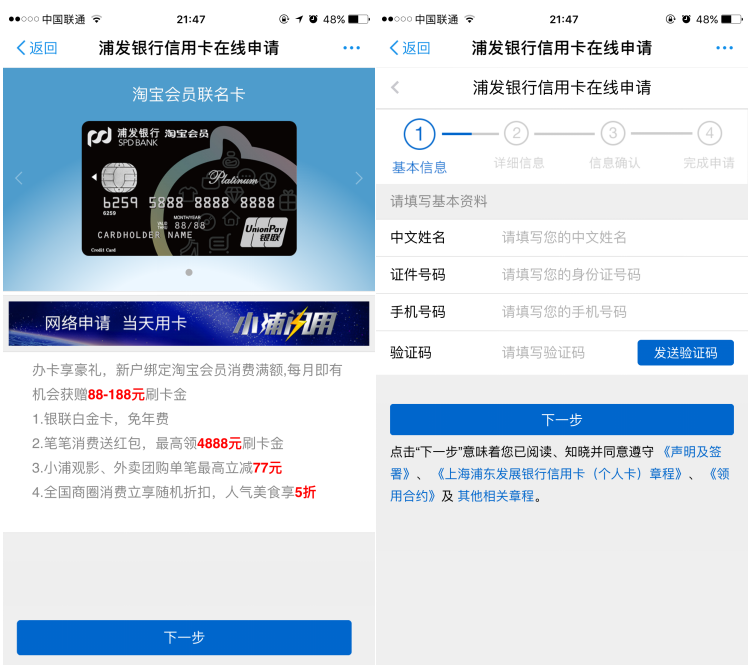This screenshot has height=665, width=753.
Task: Tap the 1.银联白金卡，免年费 line
Action: click(x=100, y=419)
